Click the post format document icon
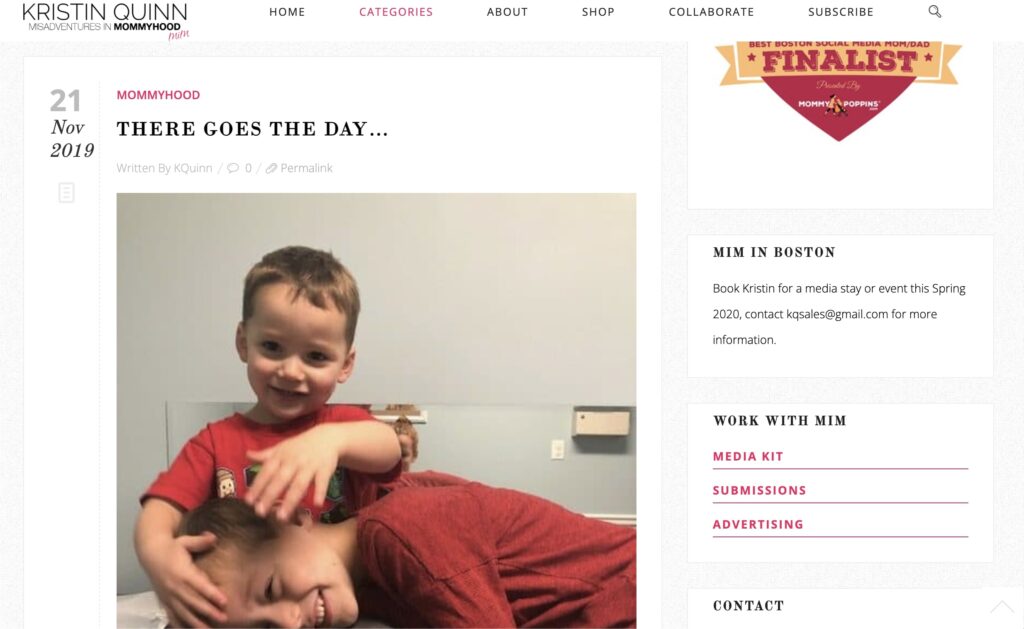 (66, 193)
